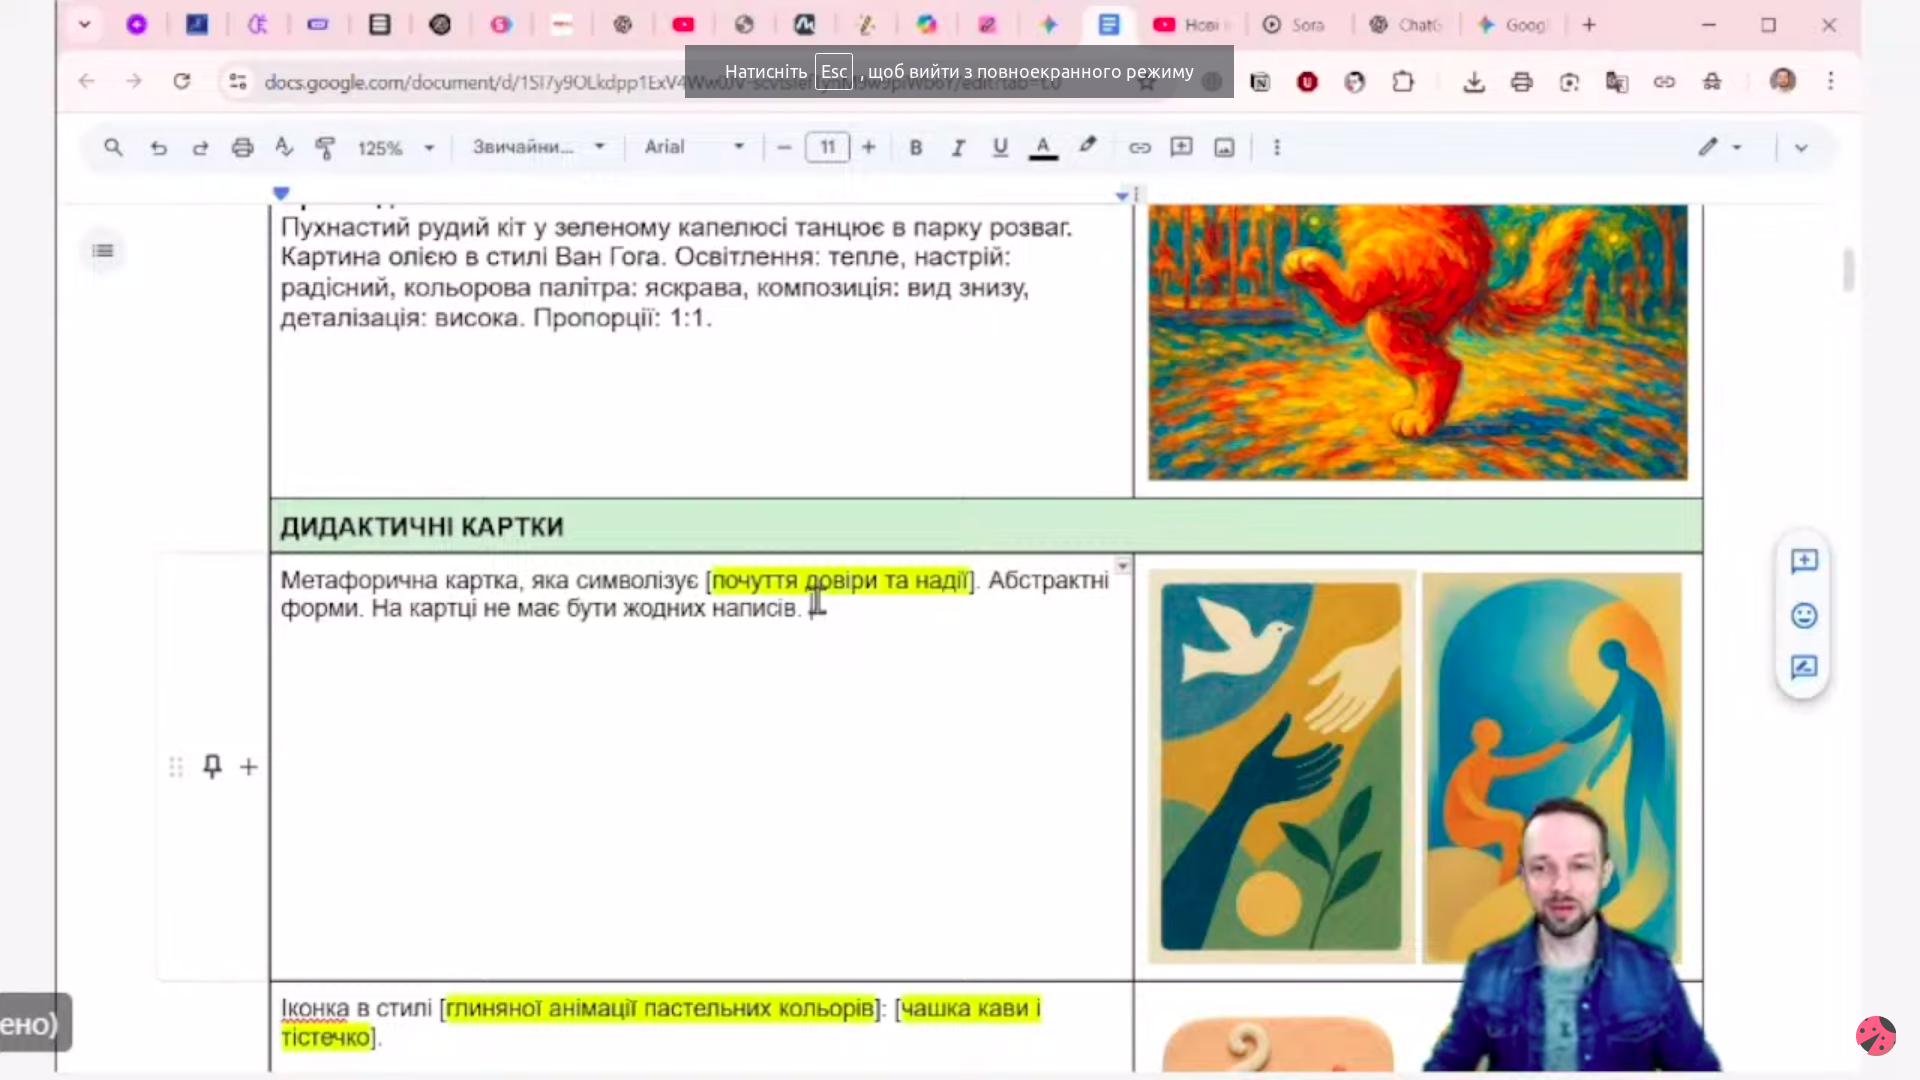This screenshot has height=1080, width=1920.
Task: Click the add comment toolbar icon
Action: coord(1181,148)
